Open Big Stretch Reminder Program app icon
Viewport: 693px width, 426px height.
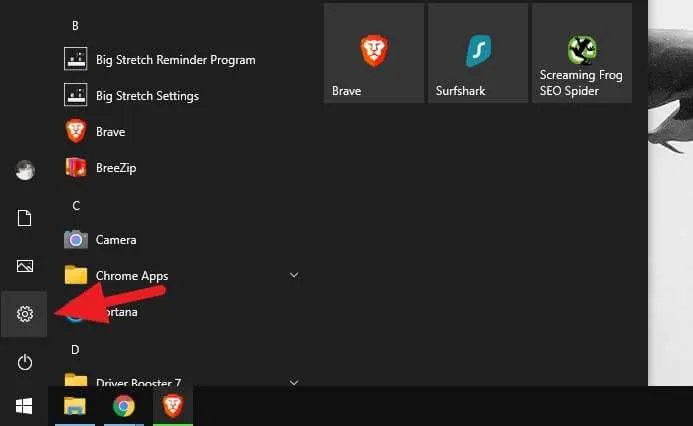(x=76, y=59)
